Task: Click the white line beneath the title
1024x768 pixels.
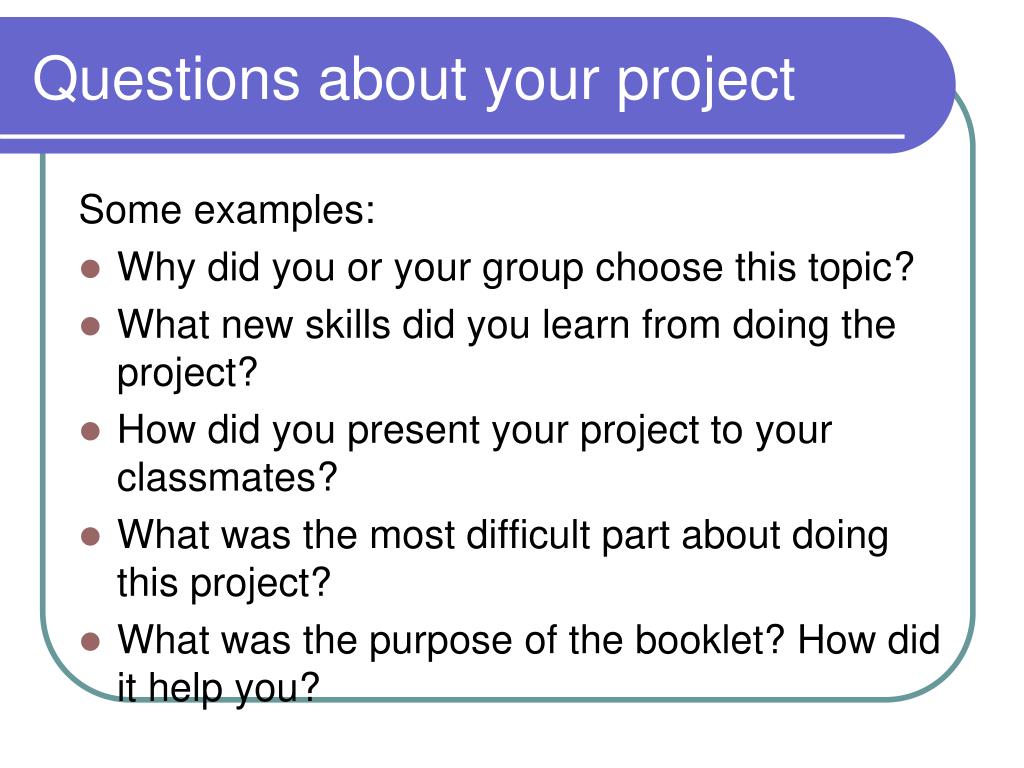Action: coord(452,137)
